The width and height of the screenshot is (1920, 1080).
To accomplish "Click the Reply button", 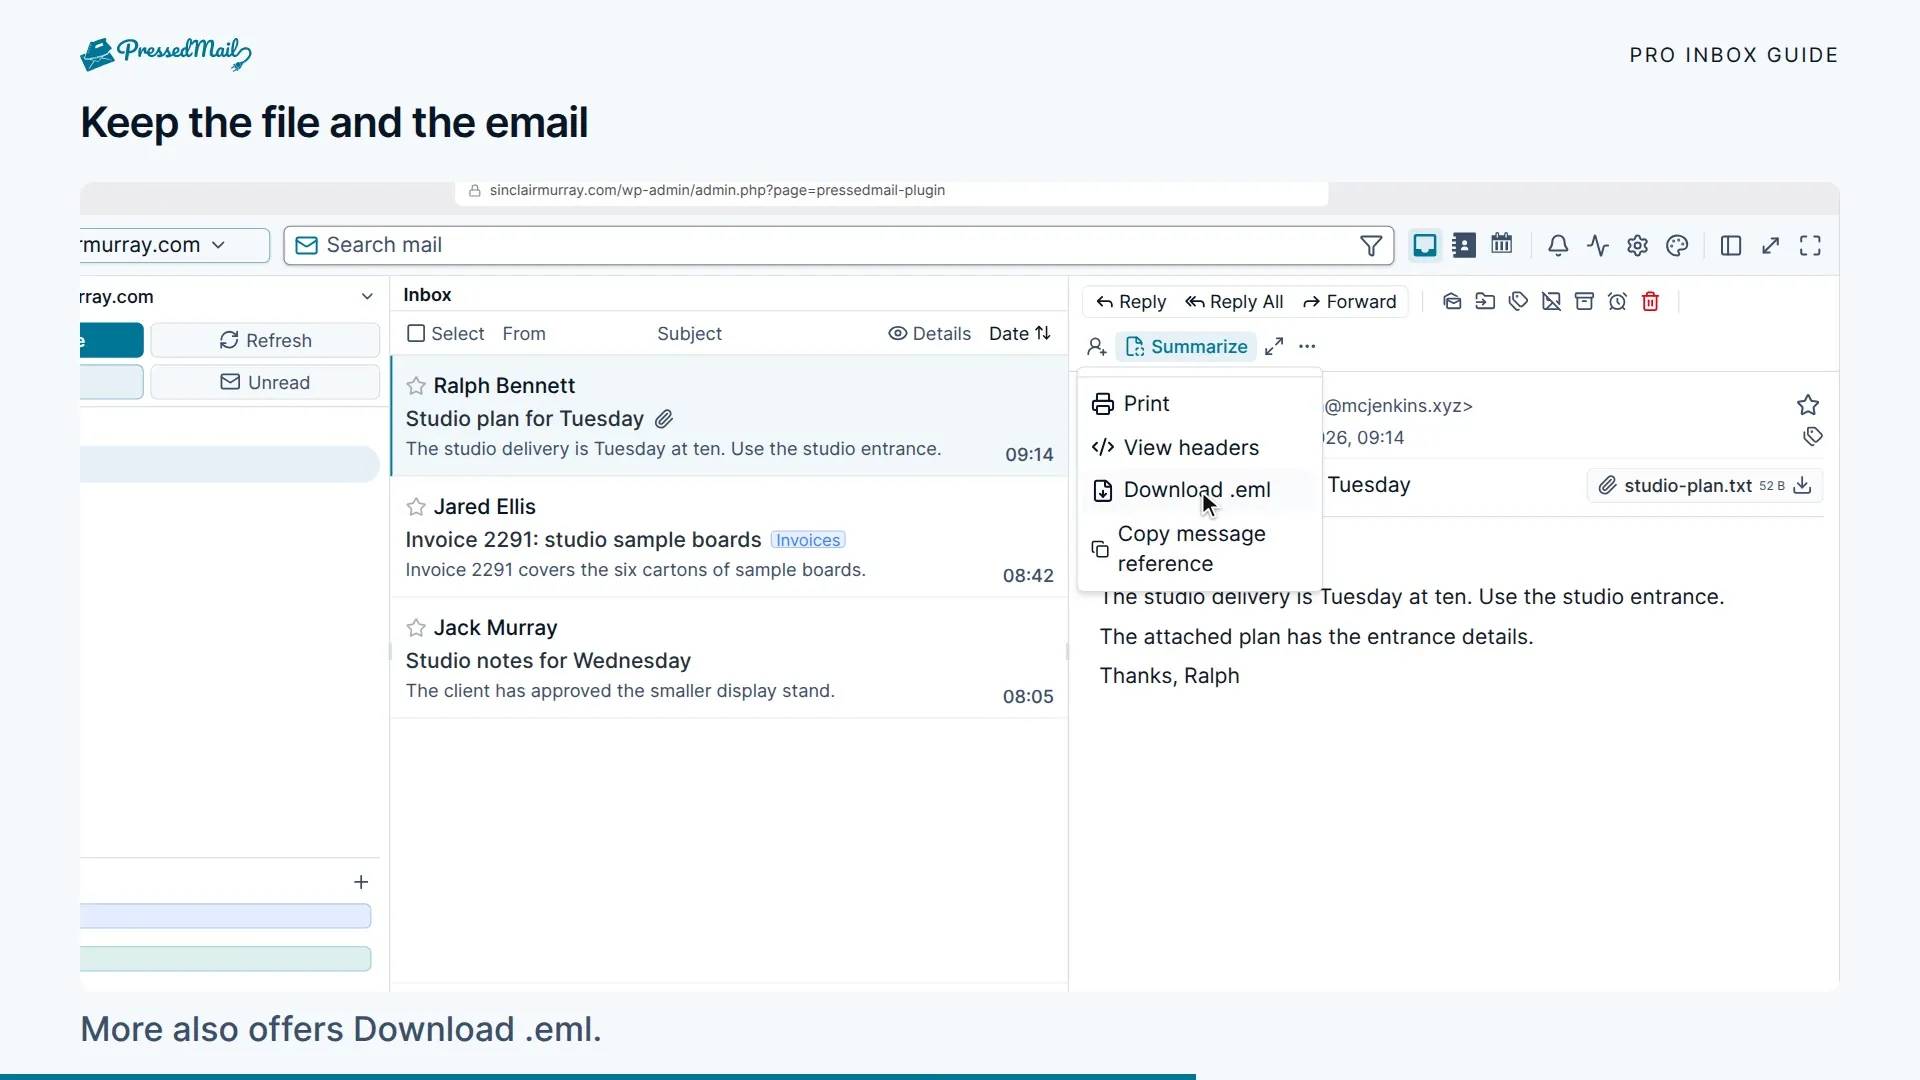I will point(1131,302).
